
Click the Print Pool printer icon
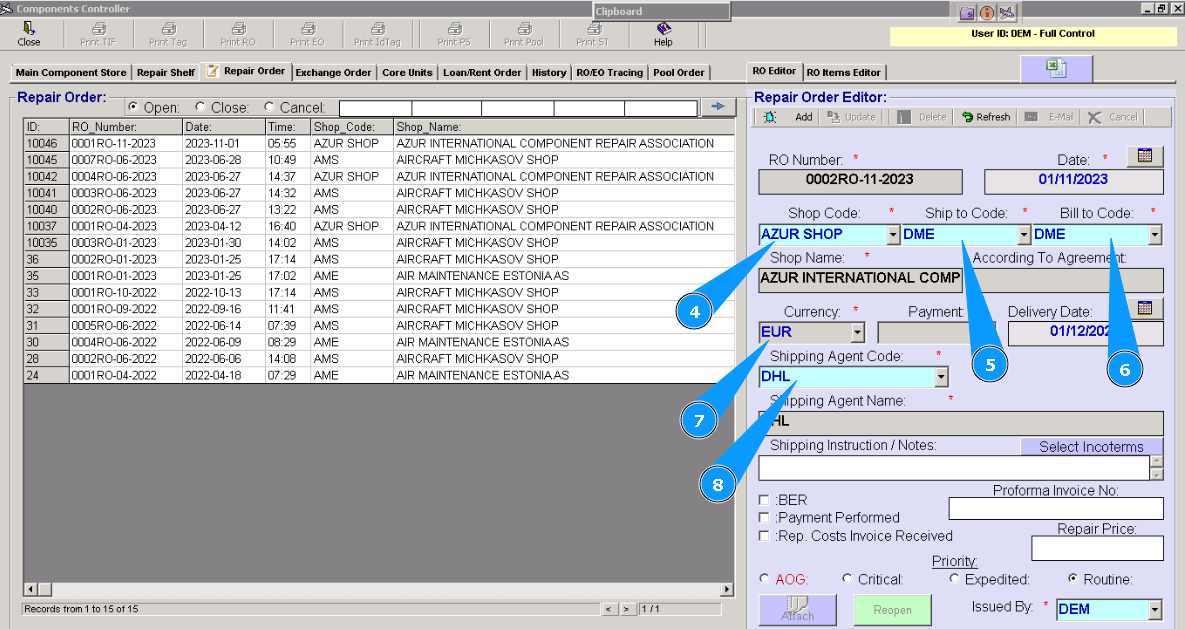524,29
